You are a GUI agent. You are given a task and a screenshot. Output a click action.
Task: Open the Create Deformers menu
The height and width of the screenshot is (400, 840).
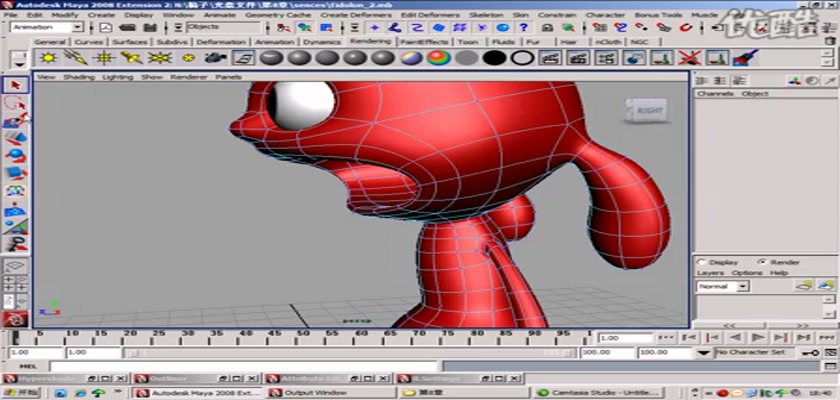(x=357, y=15)
